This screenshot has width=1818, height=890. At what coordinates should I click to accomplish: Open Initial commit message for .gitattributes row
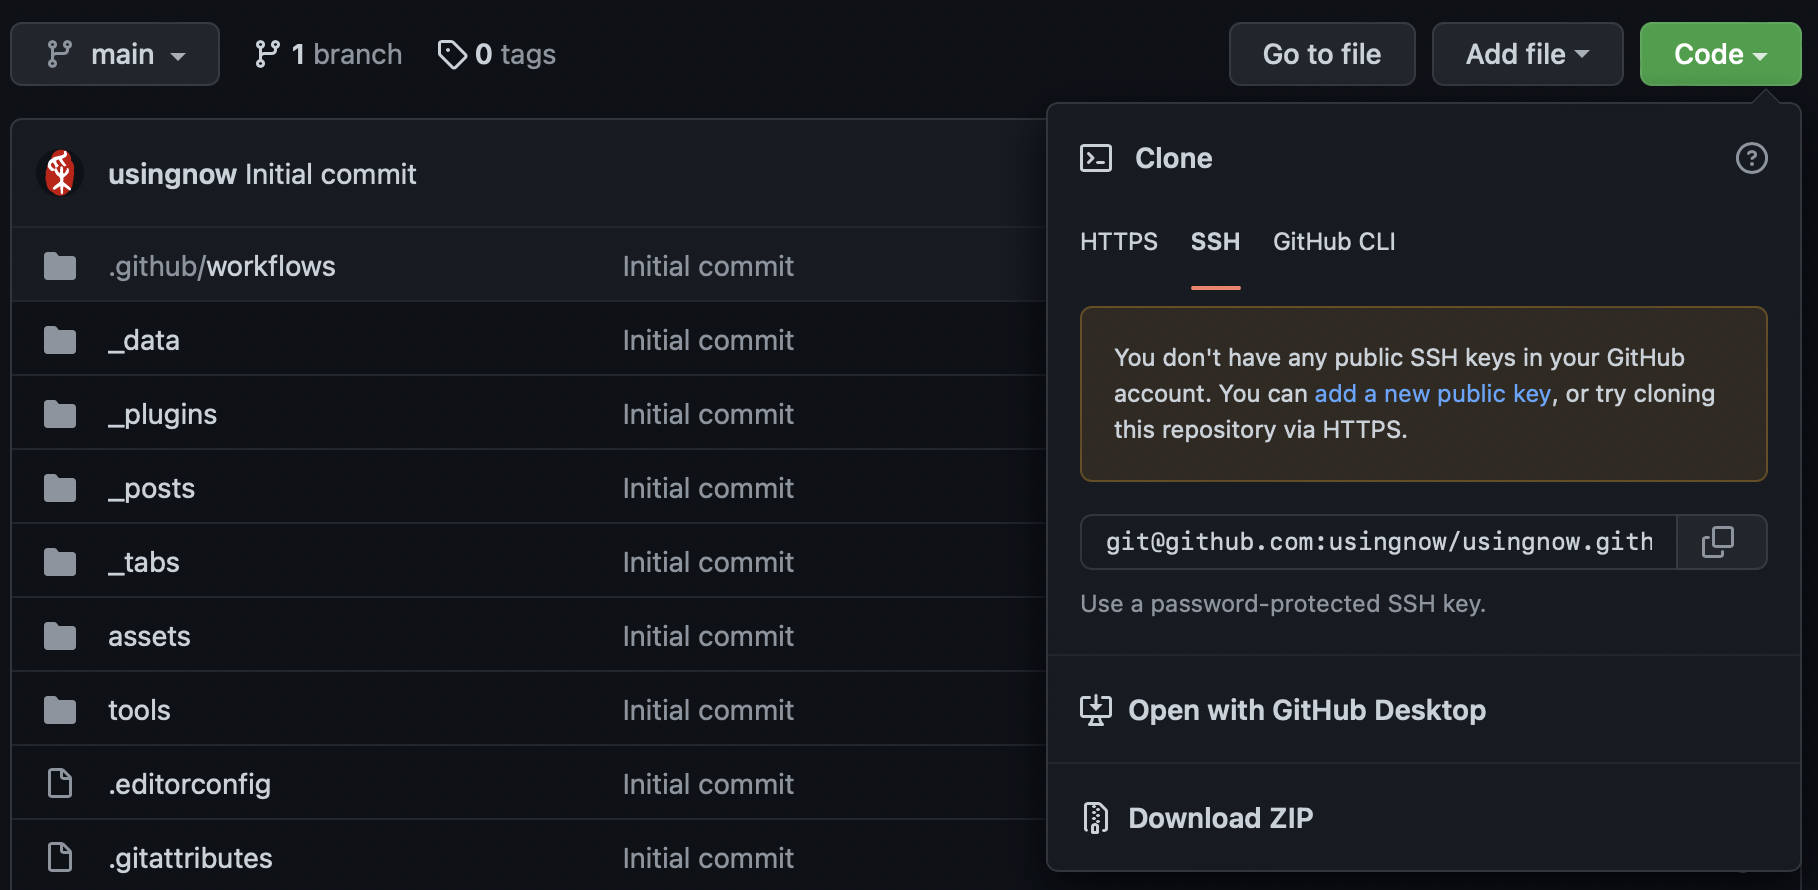point(708,858)
